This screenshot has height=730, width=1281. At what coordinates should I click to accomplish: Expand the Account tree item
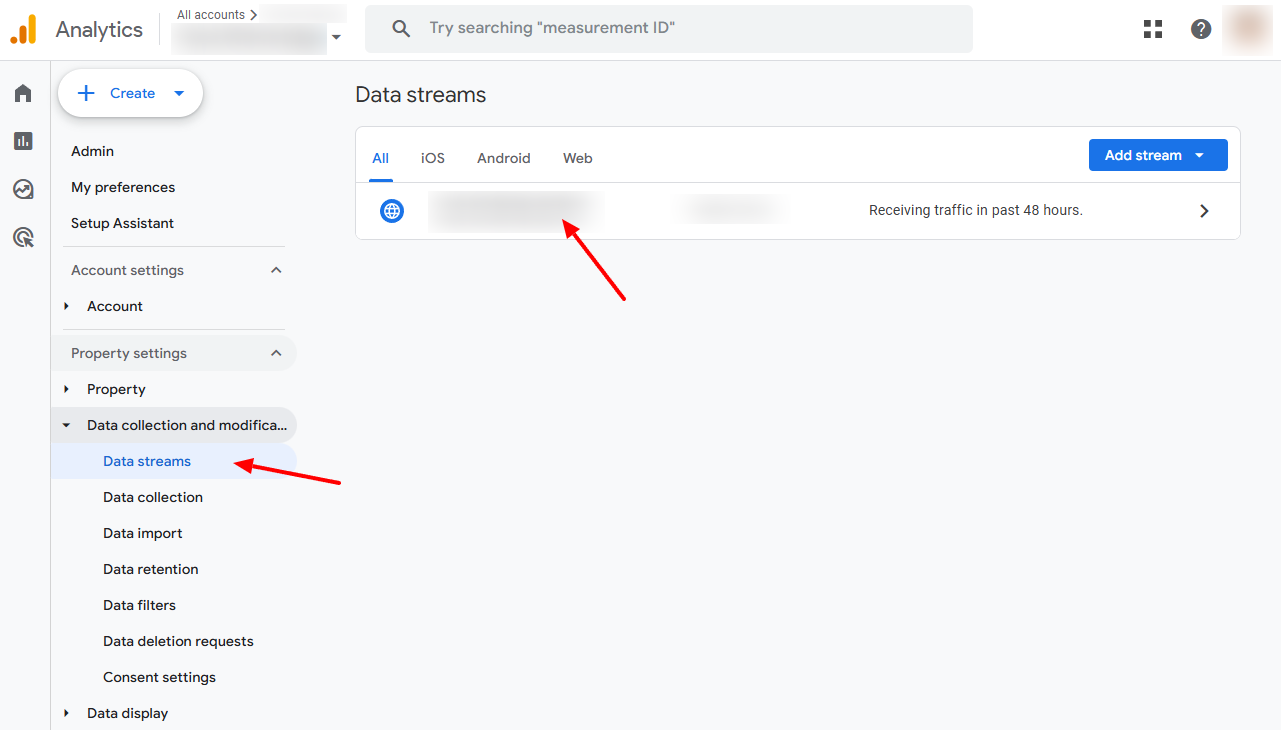pos(67,306)
